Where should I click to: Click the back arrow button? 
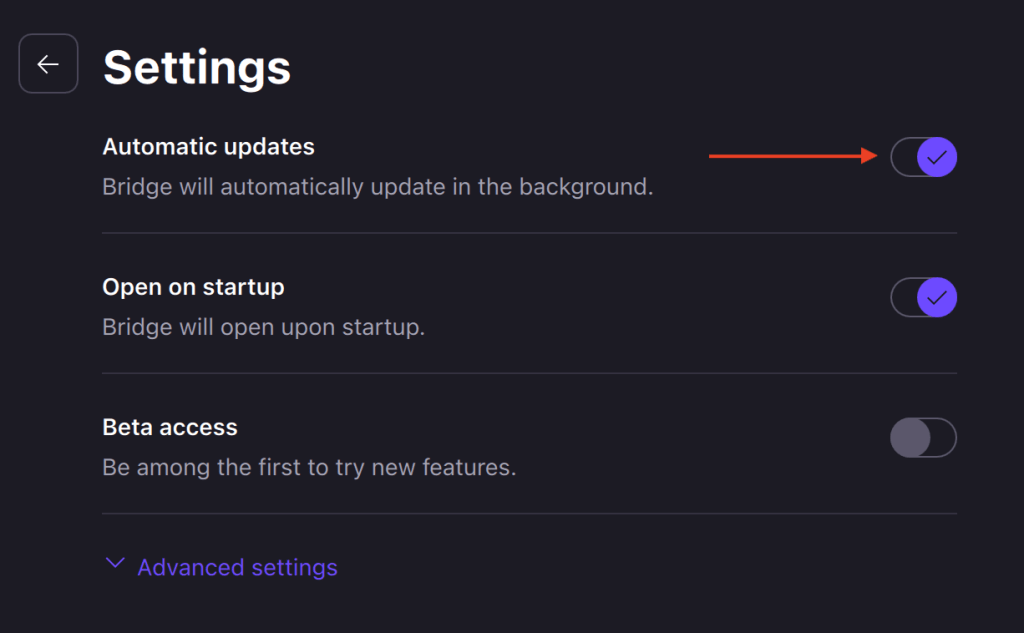tap(48, 64)
